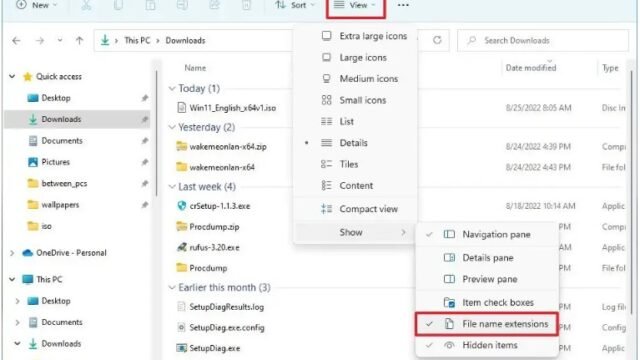640x360 pixels.
Task: Click the Copy icon in toolbar
Action: click(118, 5)
